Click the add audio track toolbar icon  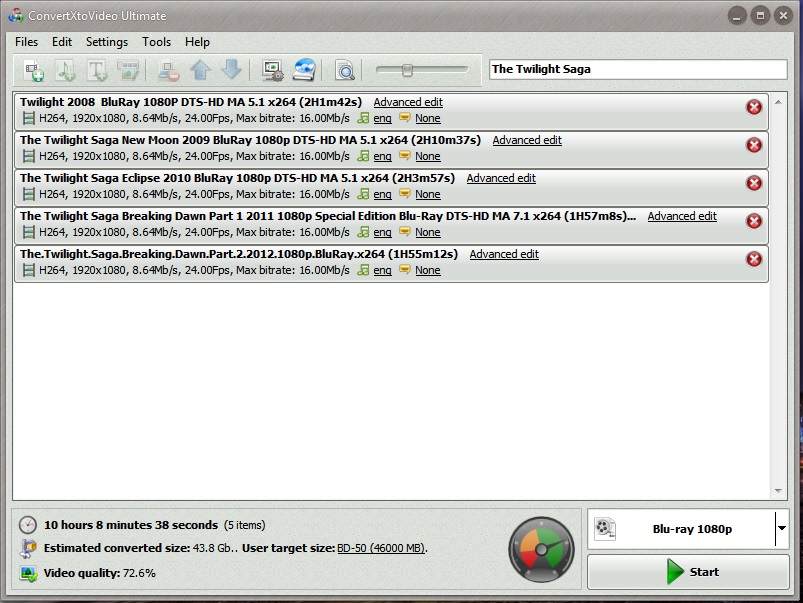(66, 70)
